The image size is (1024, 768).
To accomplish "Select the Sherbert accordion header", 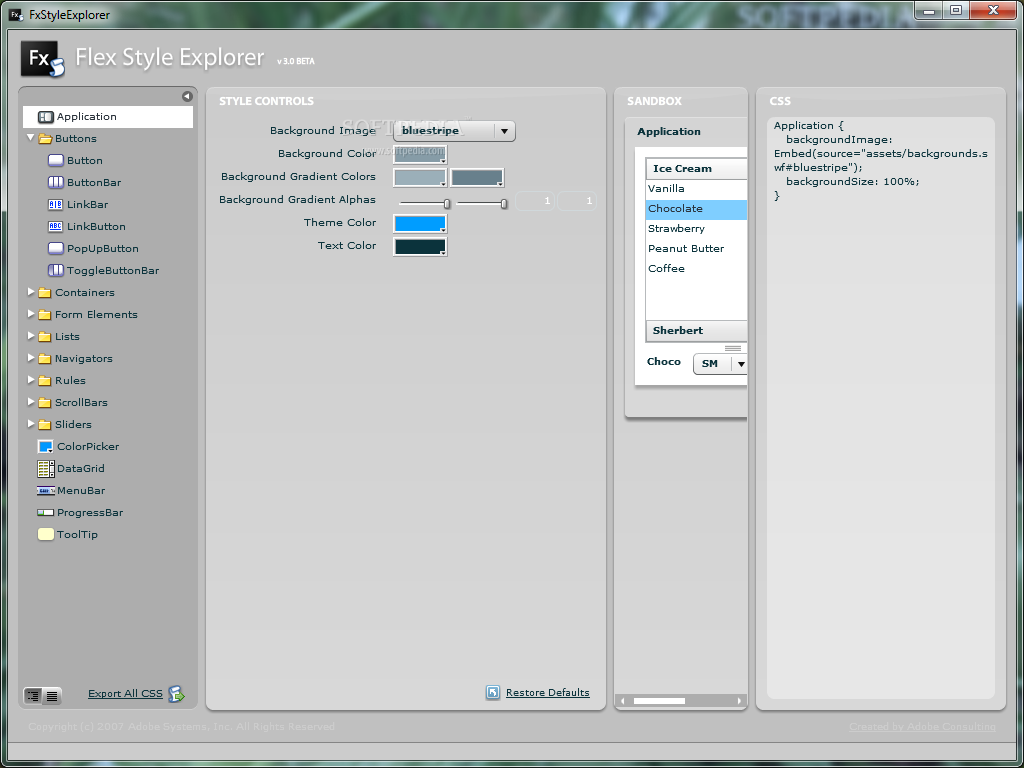I will click(x=696, y=330).
